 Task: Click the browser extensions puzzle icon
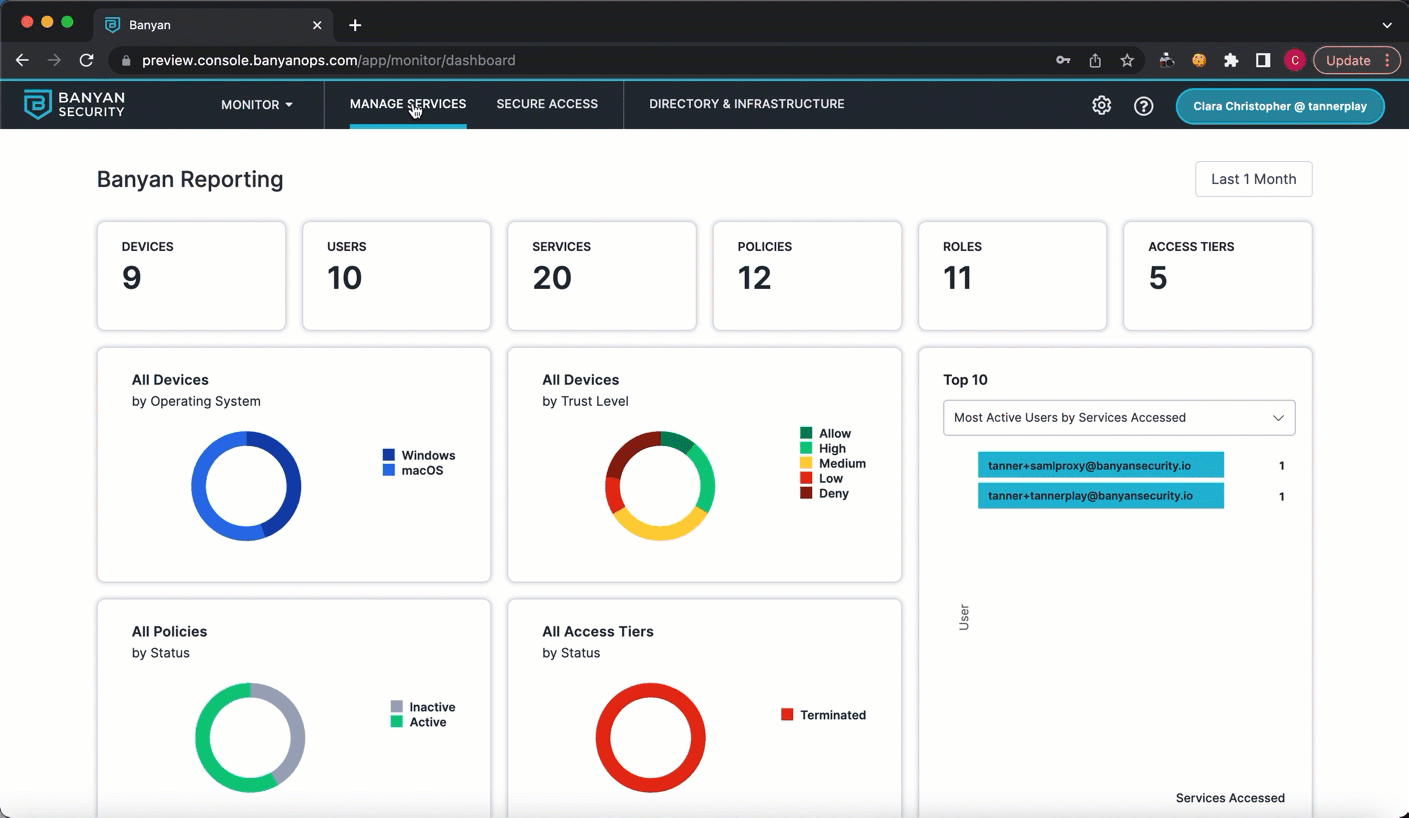(1231, 60)
